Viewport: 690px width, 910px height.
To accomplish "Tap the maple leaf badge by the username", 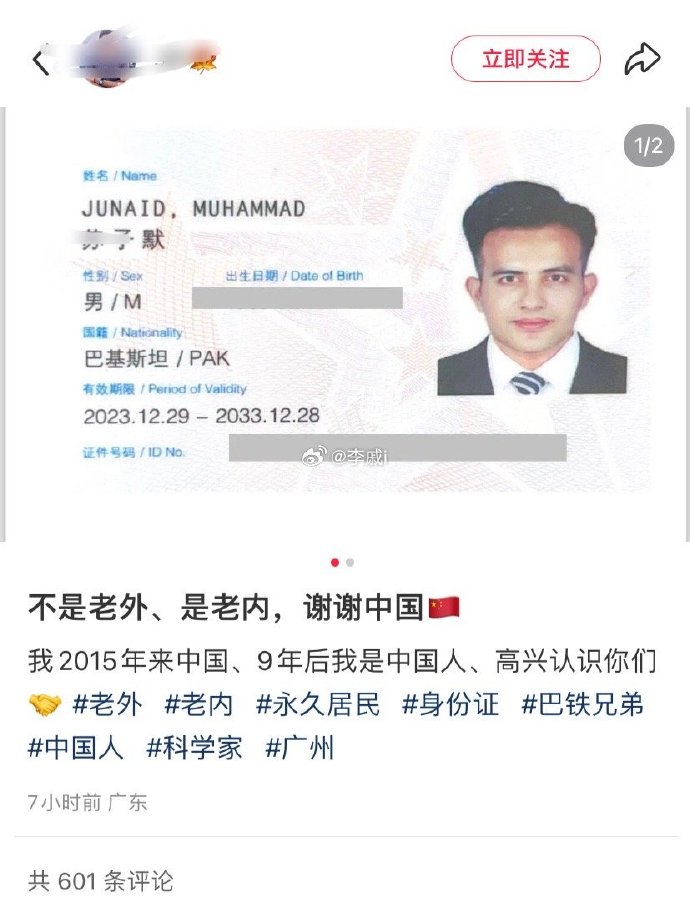I will tap(204, 63).
